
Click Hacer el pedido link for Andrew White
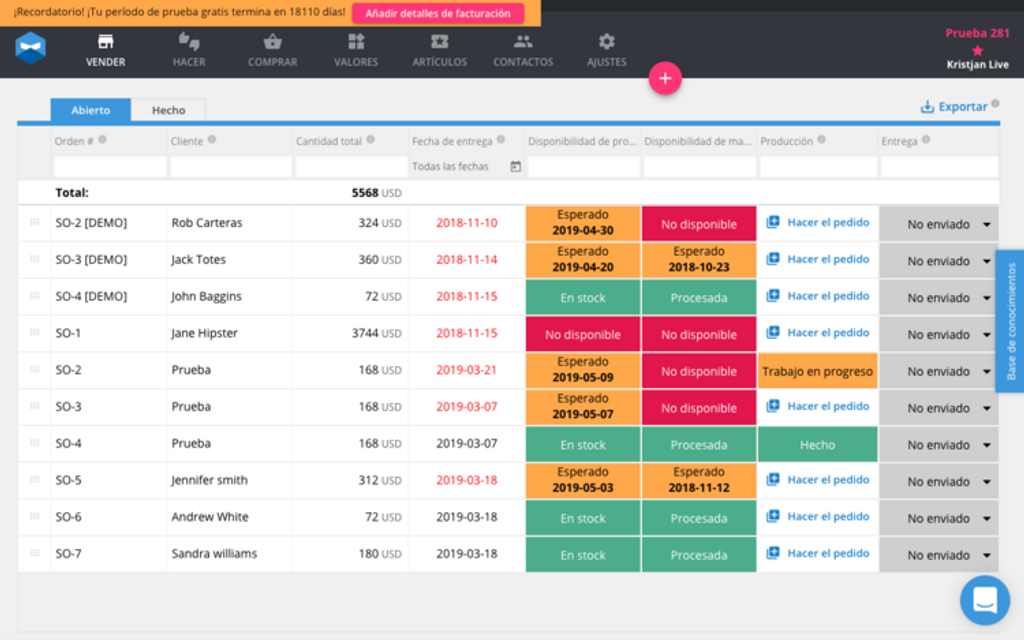tap(828, 517)
